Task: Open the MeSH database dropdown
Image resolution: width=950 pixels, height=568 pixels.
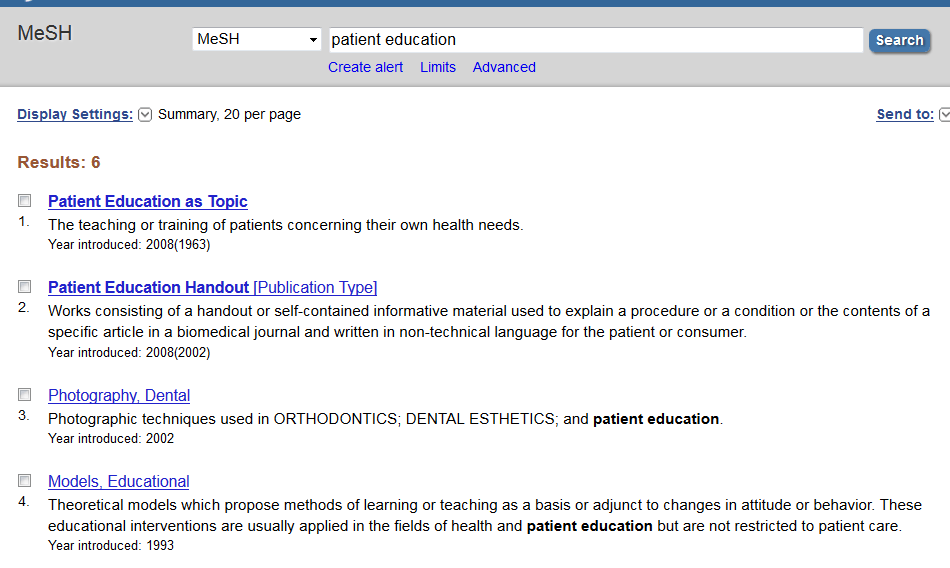Action: click(x=256, y=39)
